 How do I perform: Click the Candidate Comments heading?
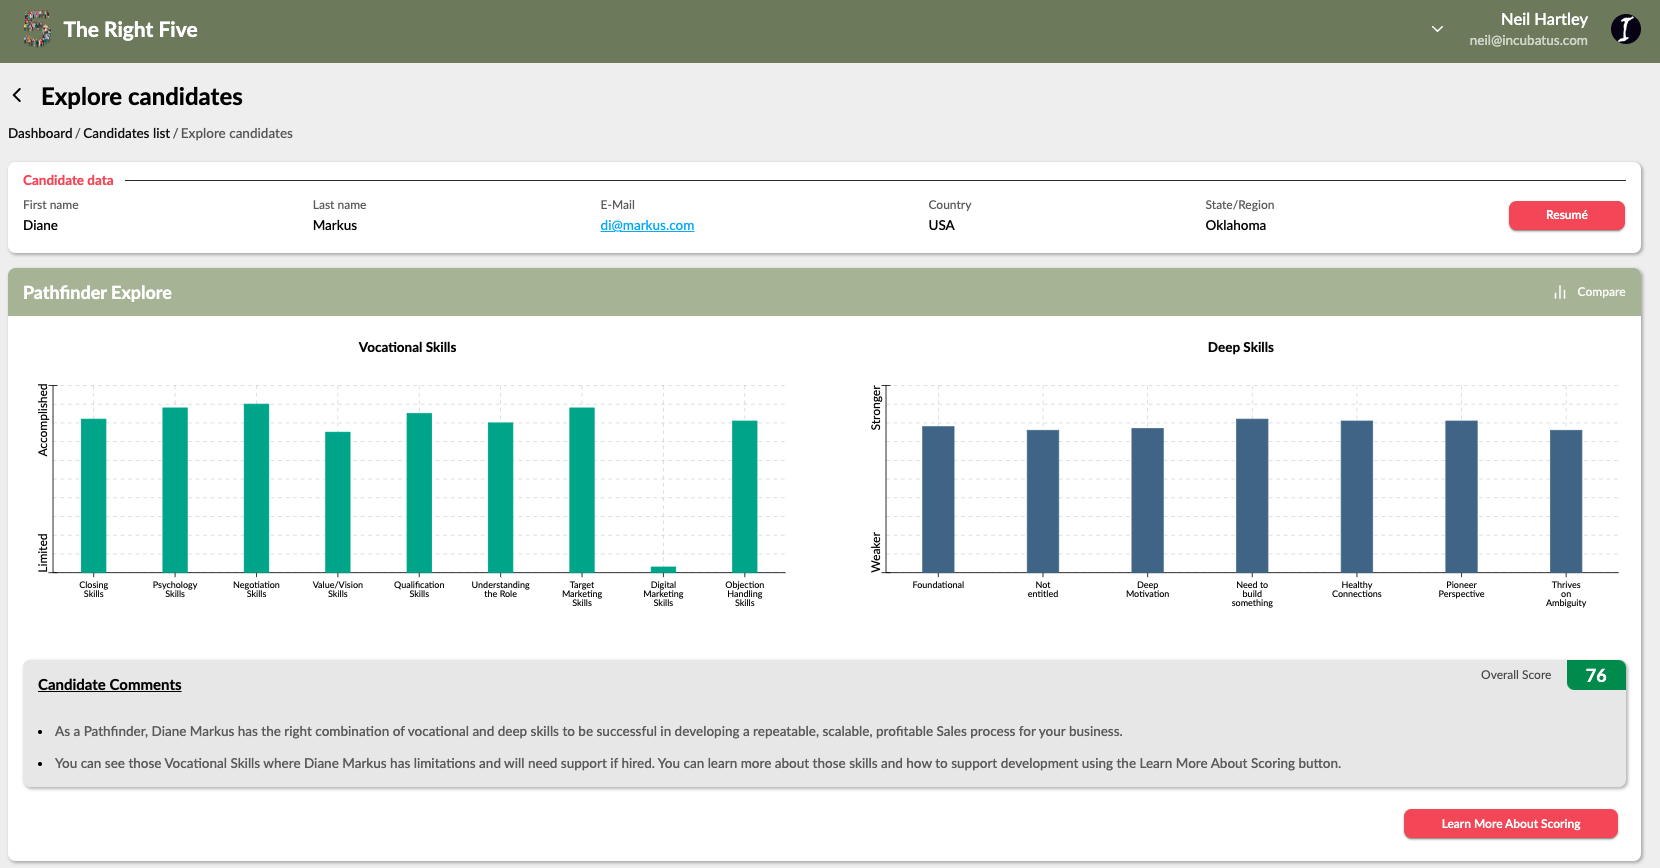(110, 685)
